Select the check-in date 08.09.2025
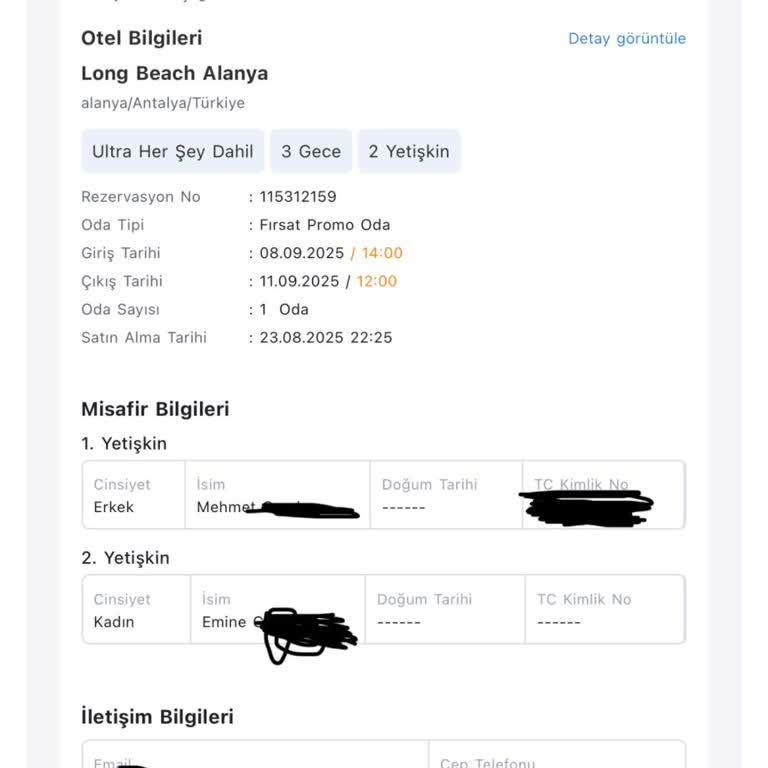The image size is (768, 768). [302, 253]
